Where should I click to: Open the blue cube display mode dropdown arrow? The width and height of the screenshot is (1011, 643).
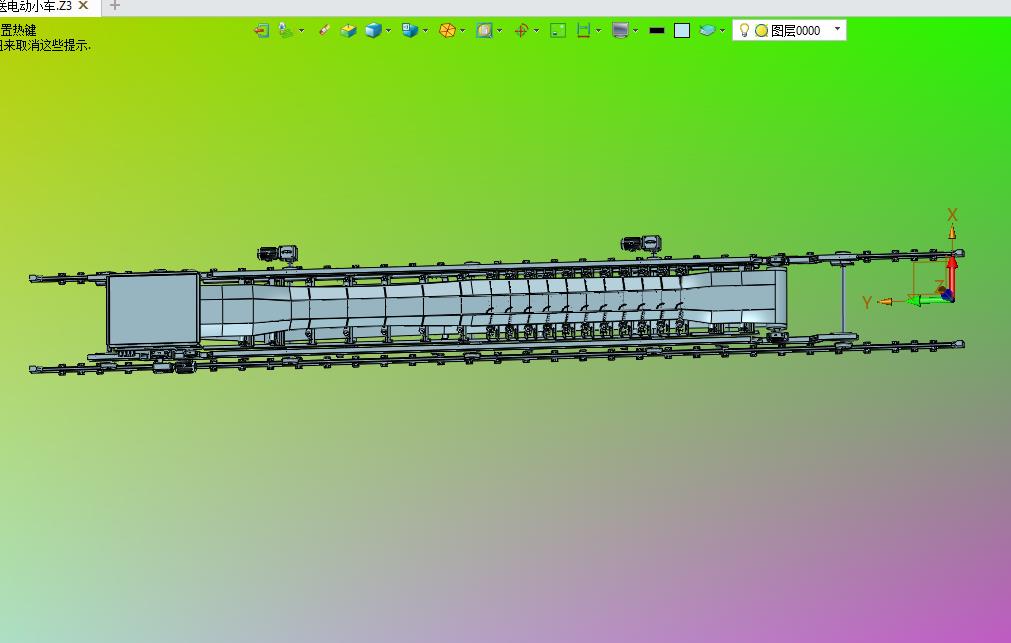click(388, 30)
